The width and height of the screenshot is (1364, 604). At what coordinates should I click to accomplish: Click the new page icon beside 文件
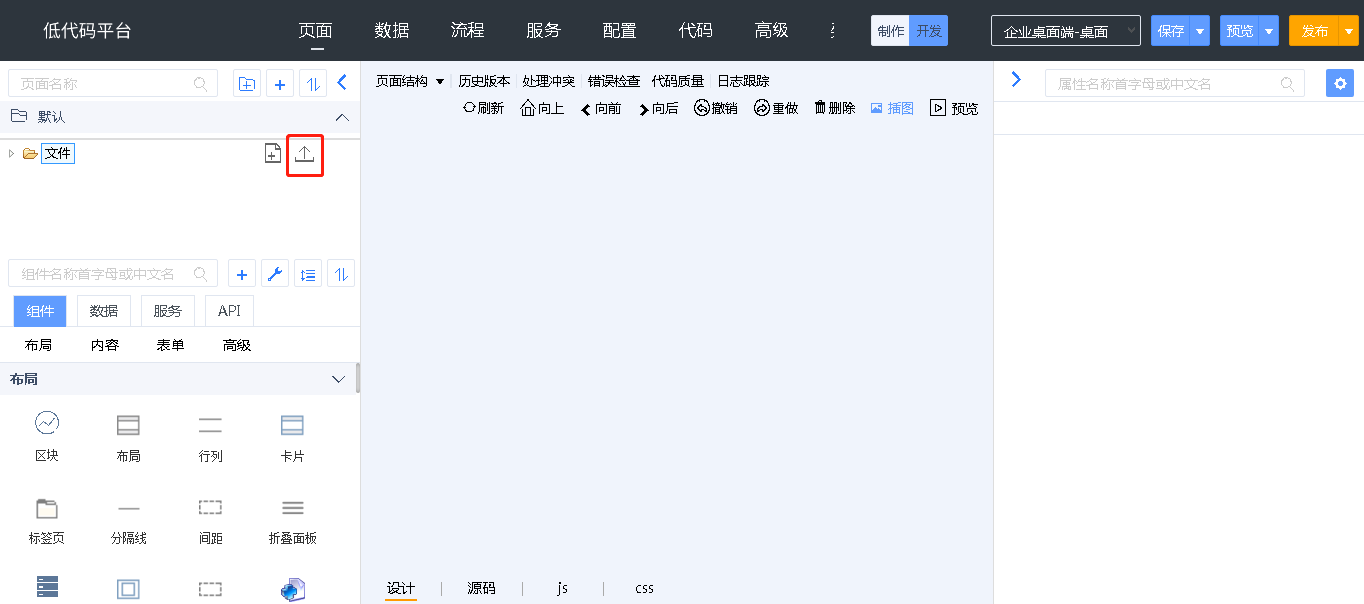click(272, 154)
